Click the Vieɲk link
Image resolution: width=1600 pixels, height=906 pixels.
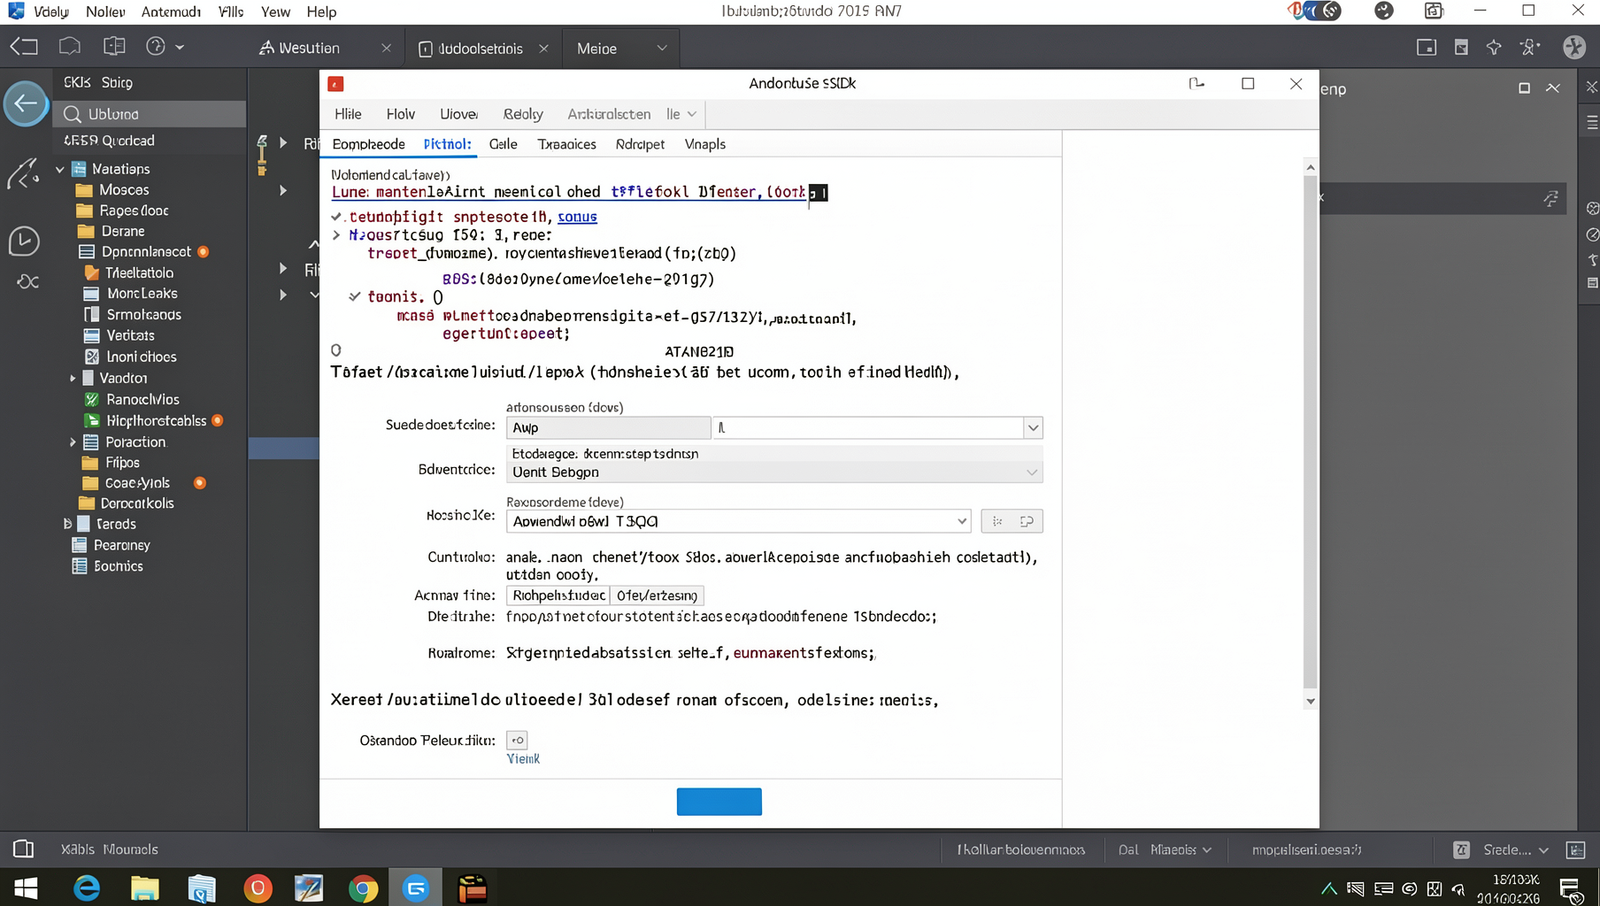point(523,759)
